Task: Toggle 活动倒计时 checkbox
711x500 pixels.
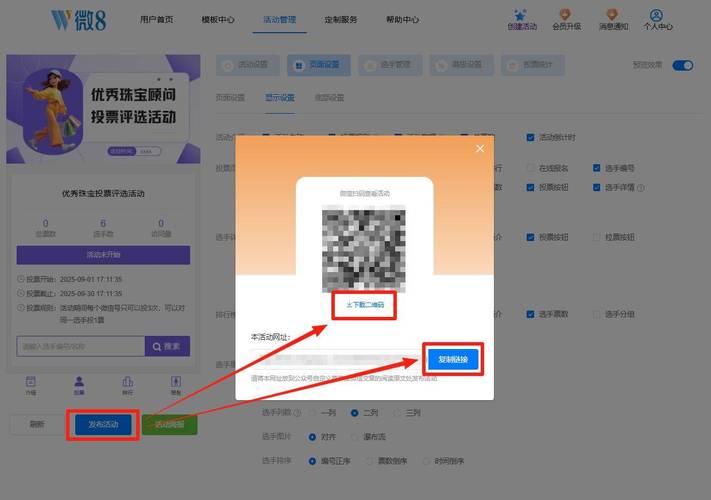Action: (530, 137)
